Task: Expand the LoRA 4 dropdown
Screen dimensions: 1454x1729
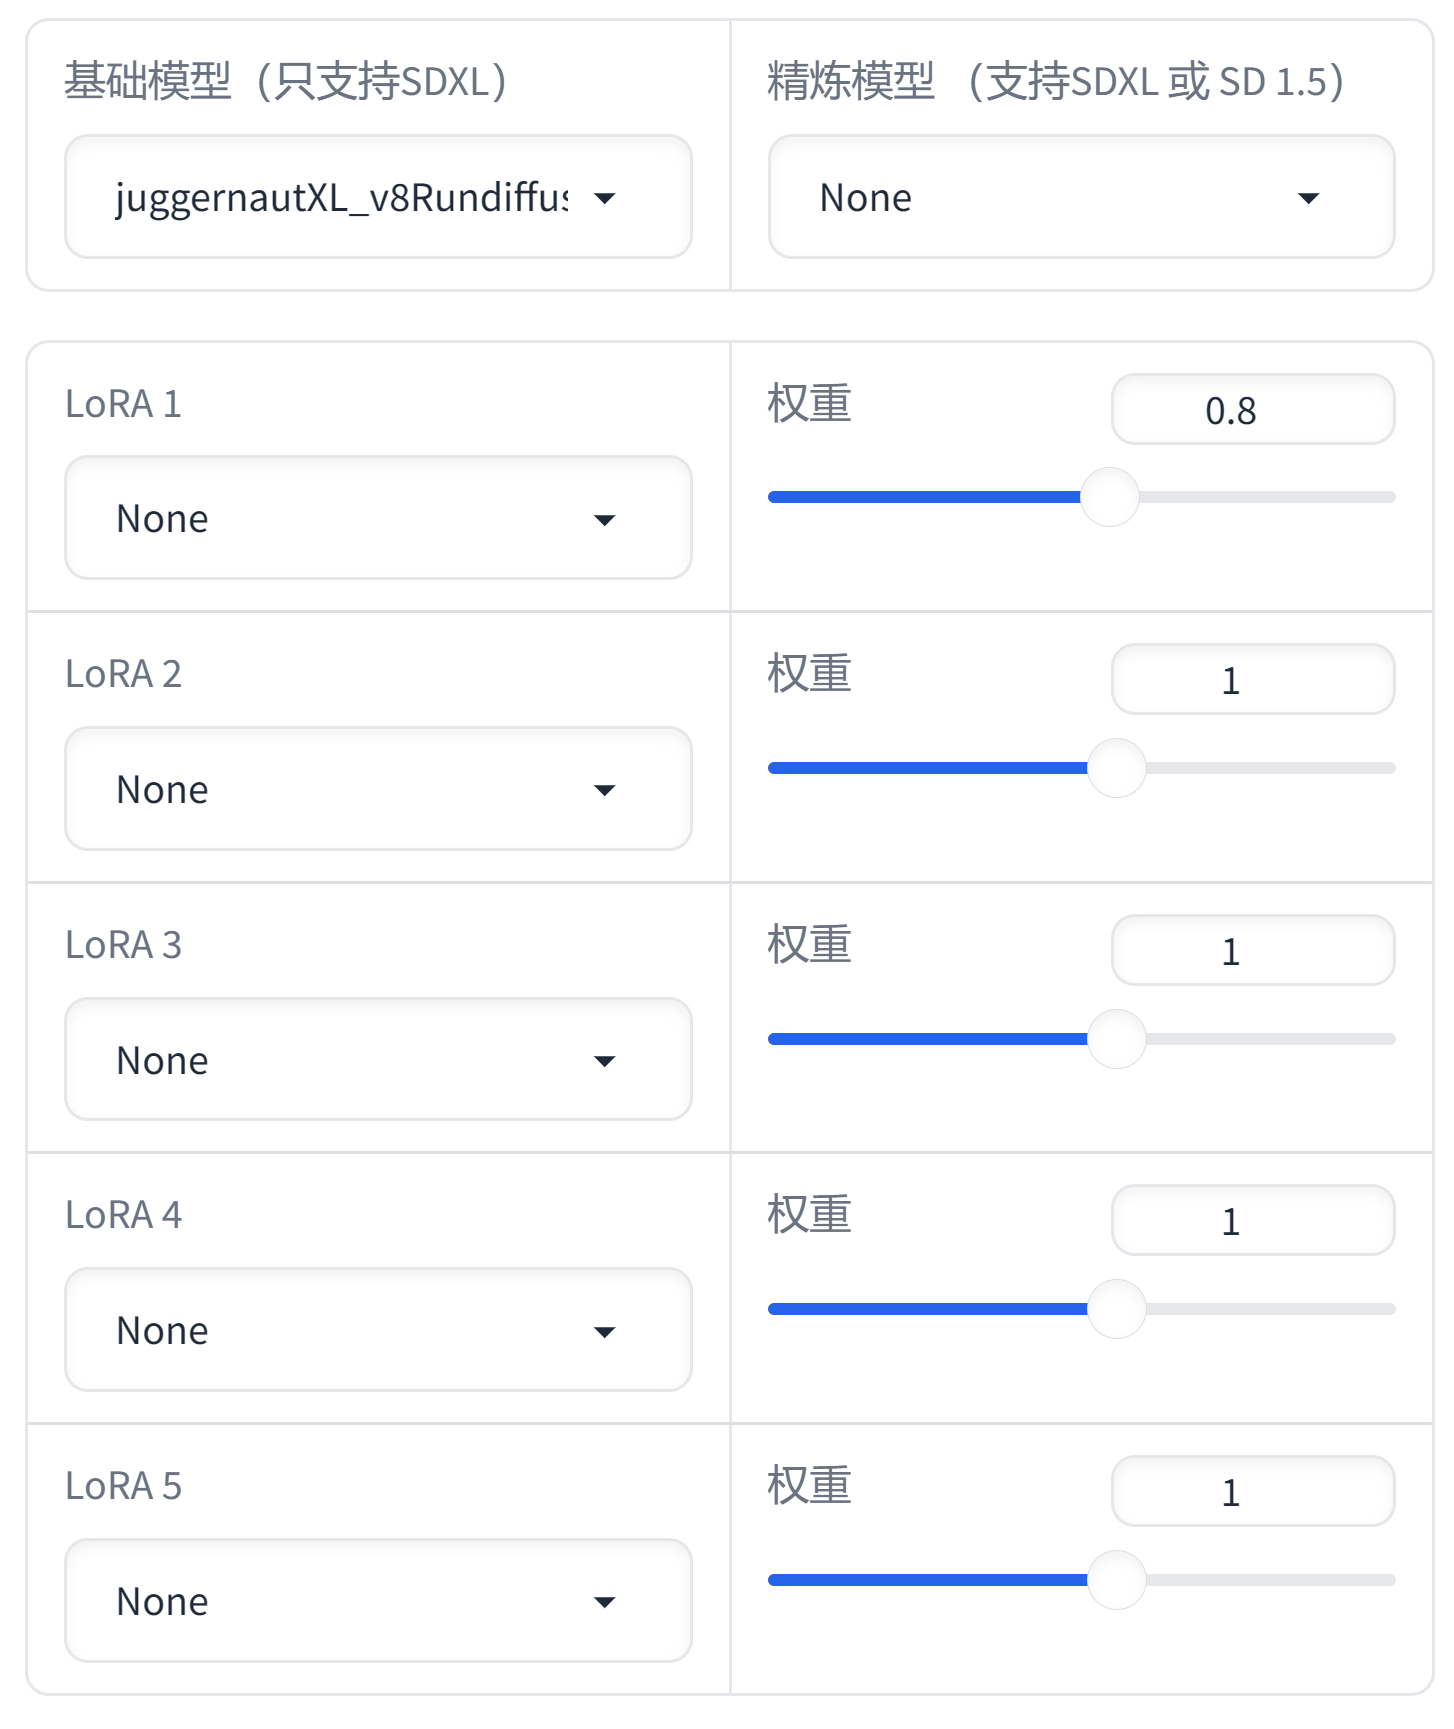Action: (x=378, y=1330)
